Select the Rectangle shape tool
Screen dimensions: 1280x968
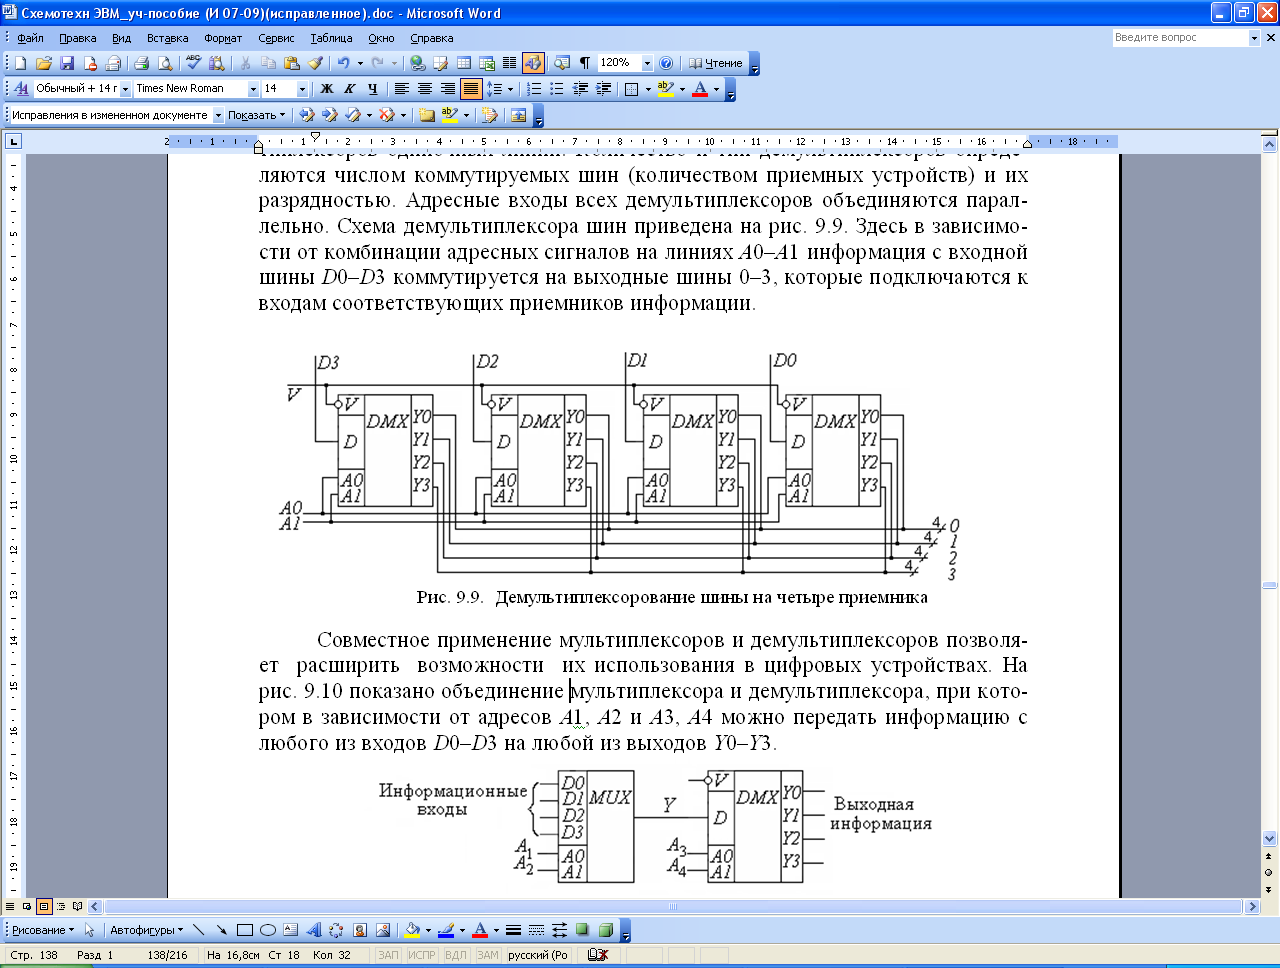coord(244,930)
